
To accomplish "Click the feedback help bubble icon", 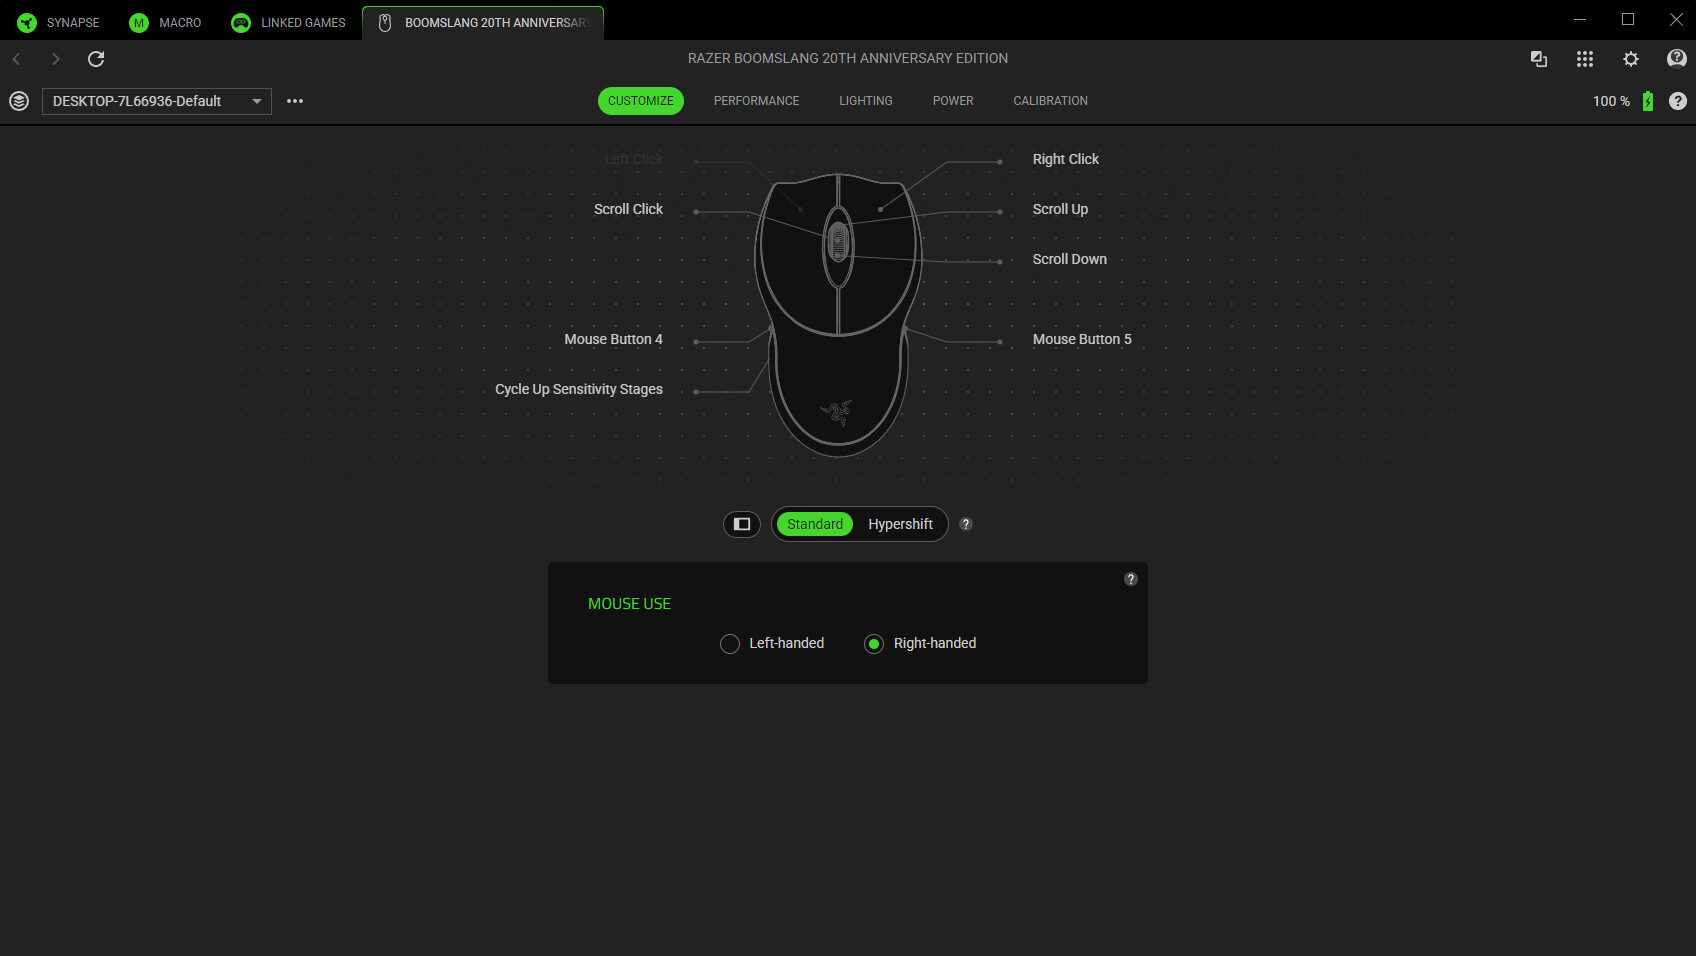I will pyautogui.click(x=1677, y=59).
